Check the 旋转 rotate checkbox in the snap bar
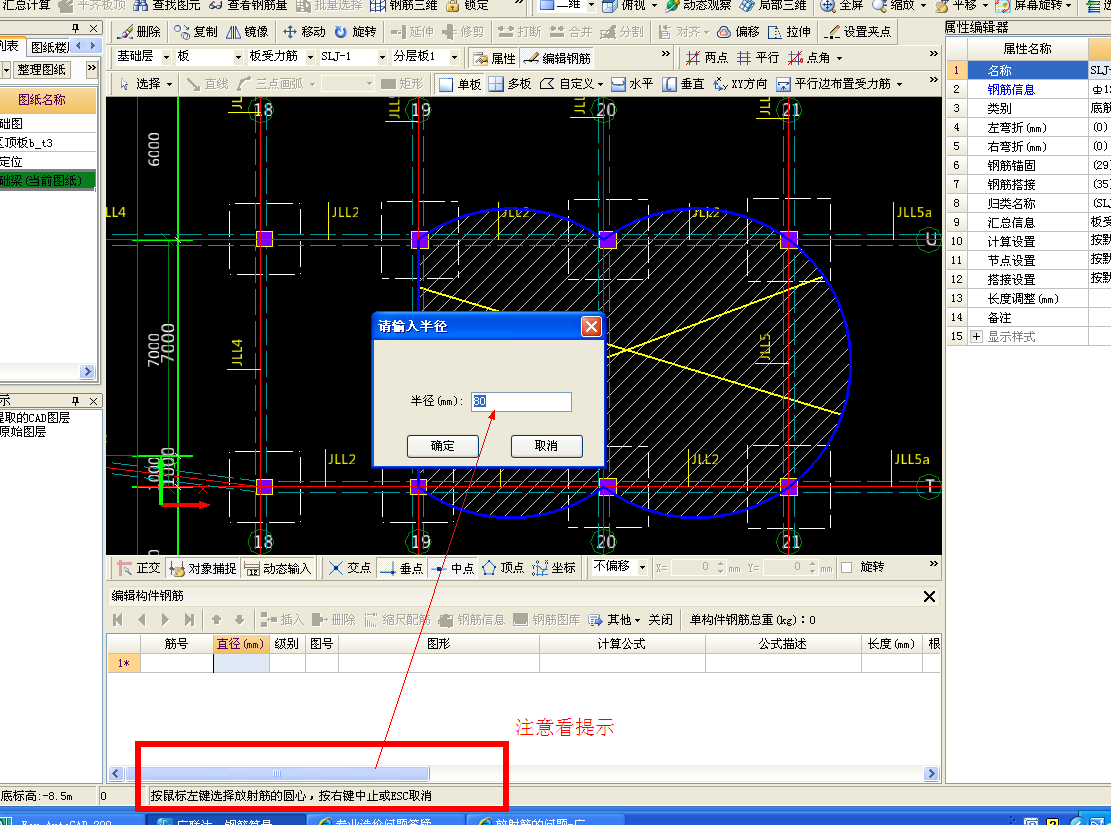Screen dimensions: 1111x825 [x=846, y=568]
